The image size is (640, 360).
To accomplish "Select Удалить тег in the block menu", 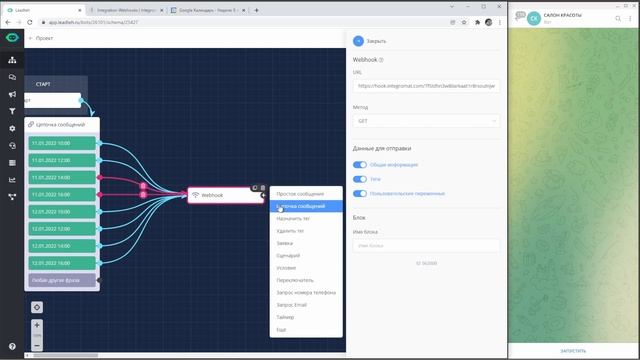I will point(306,231).
